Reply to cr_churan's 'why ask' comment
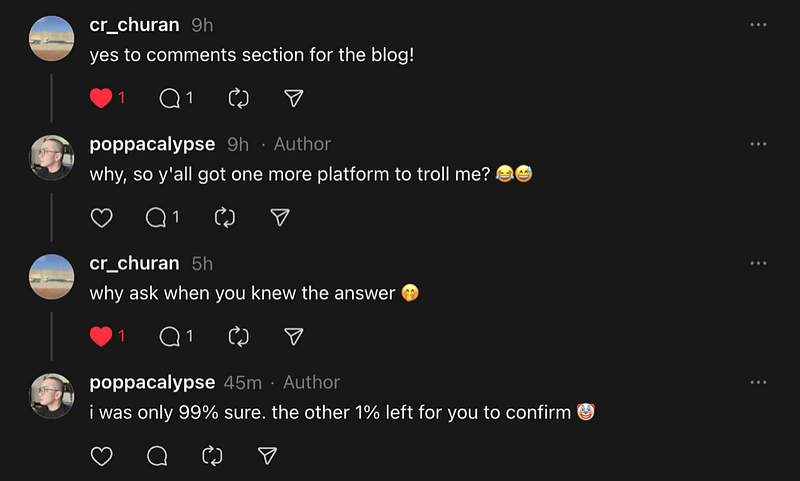The height and width of the screenshot is (481, 800). click(x=170, y=336)
